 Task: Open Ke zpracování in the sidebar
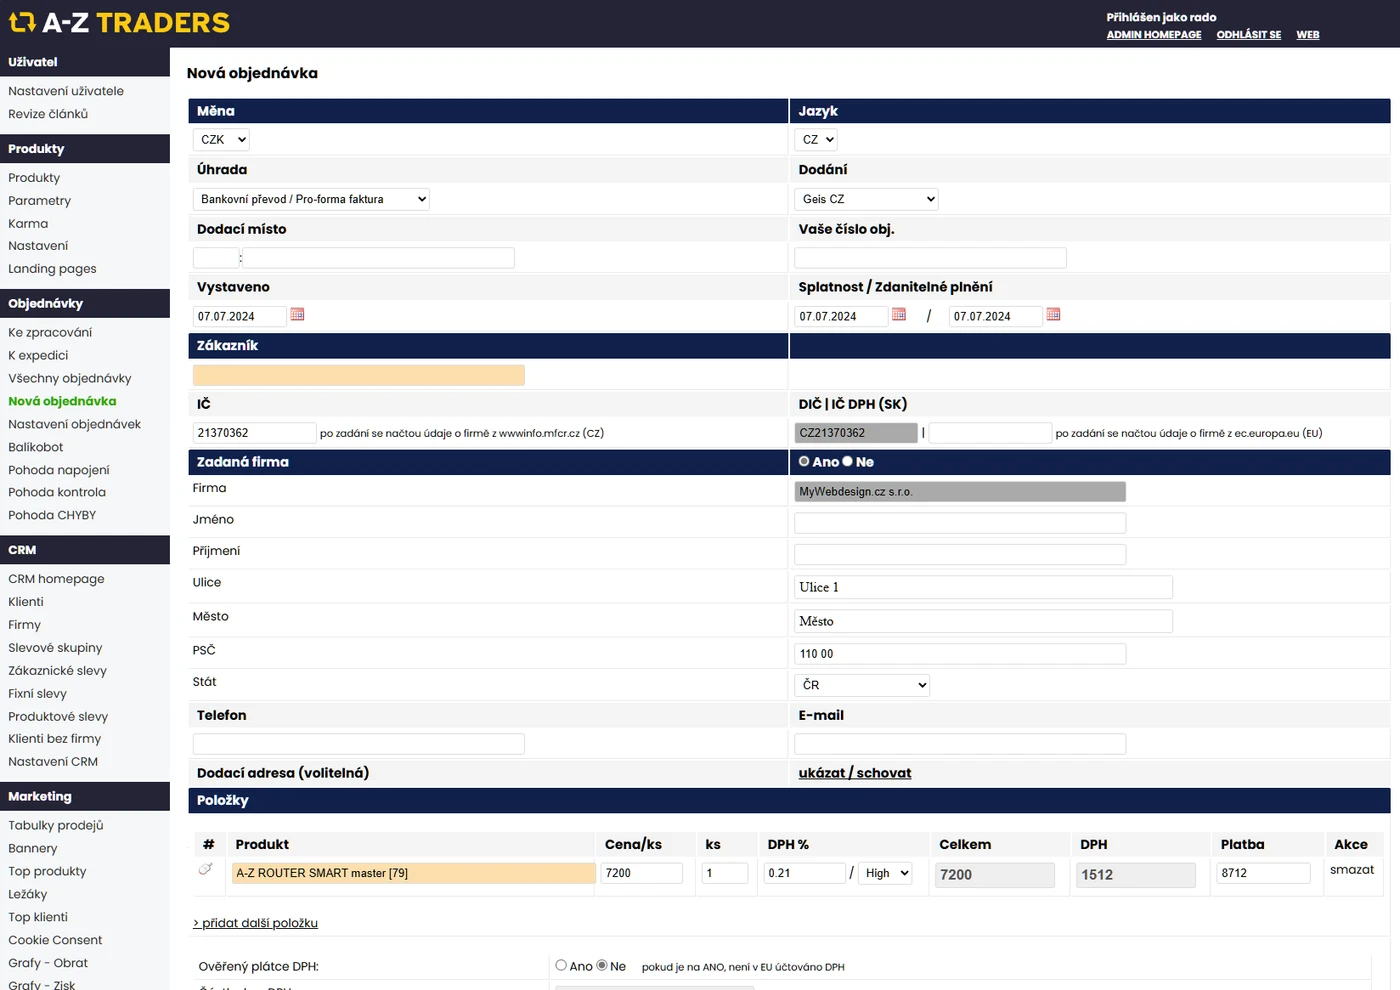50,332
